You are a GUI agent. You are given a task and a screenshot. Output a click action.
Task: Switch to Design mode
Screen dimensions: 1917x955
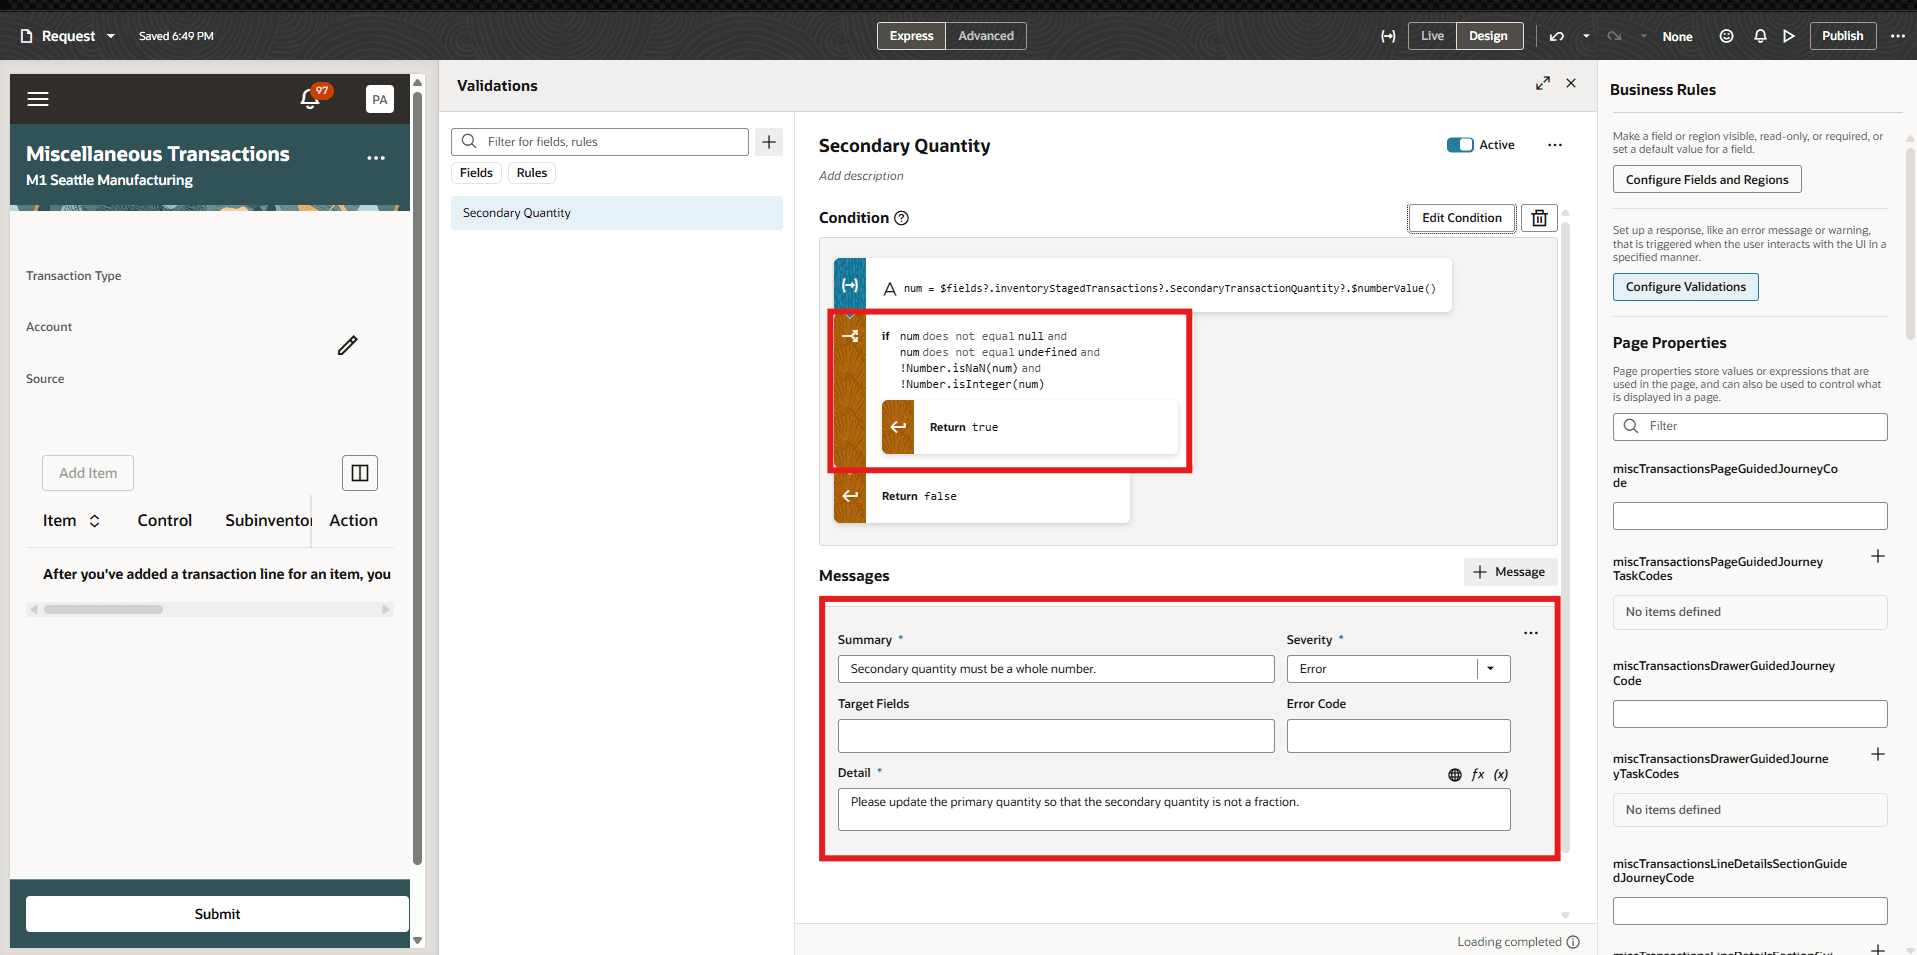[x=1488, y=36]
